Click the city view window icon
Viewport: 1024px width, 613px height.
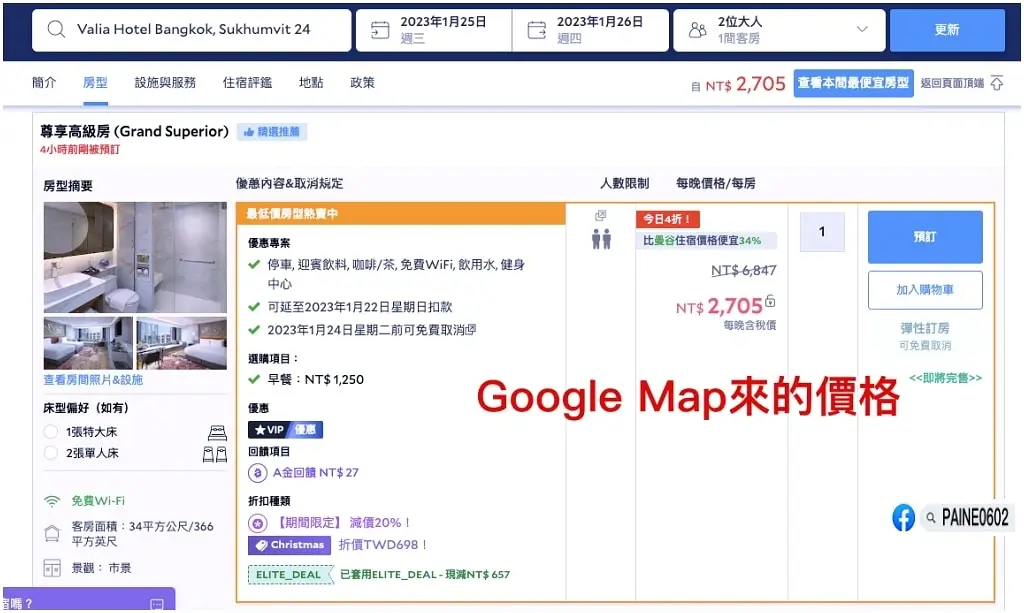tap(52, 568)
